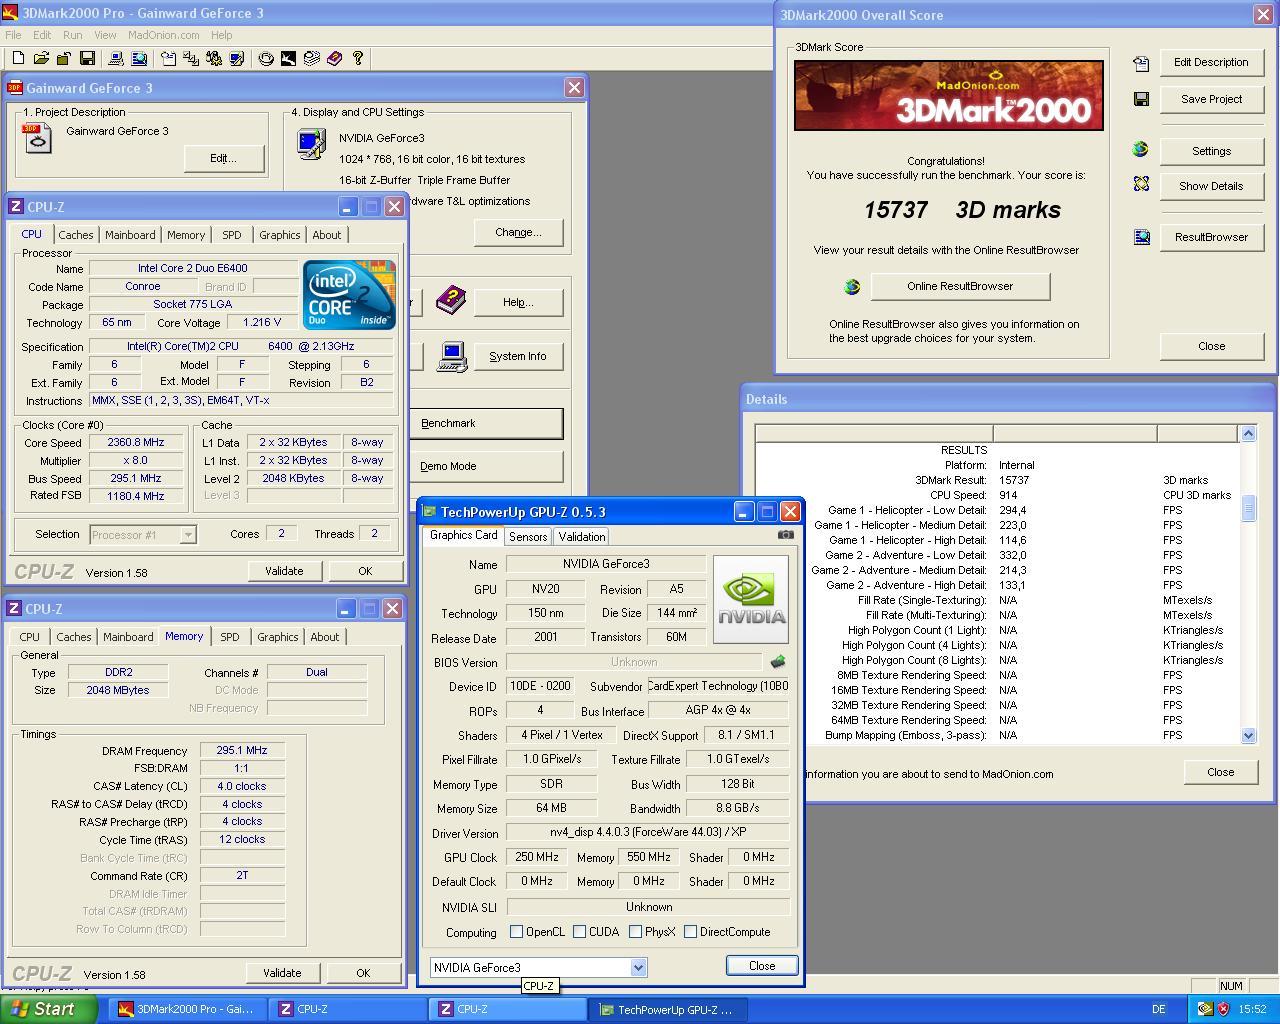Click GPU-Z screenshot camera icon
The width and height of the screenshot is (1280, 1024).
[786, 535]
